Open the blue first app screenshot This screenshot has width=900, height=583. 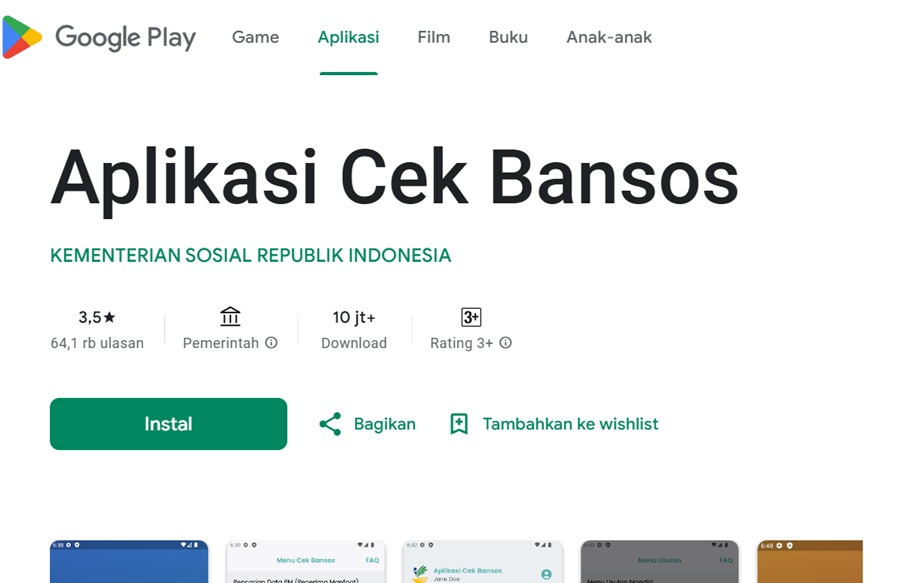click(x=129, y=561)
